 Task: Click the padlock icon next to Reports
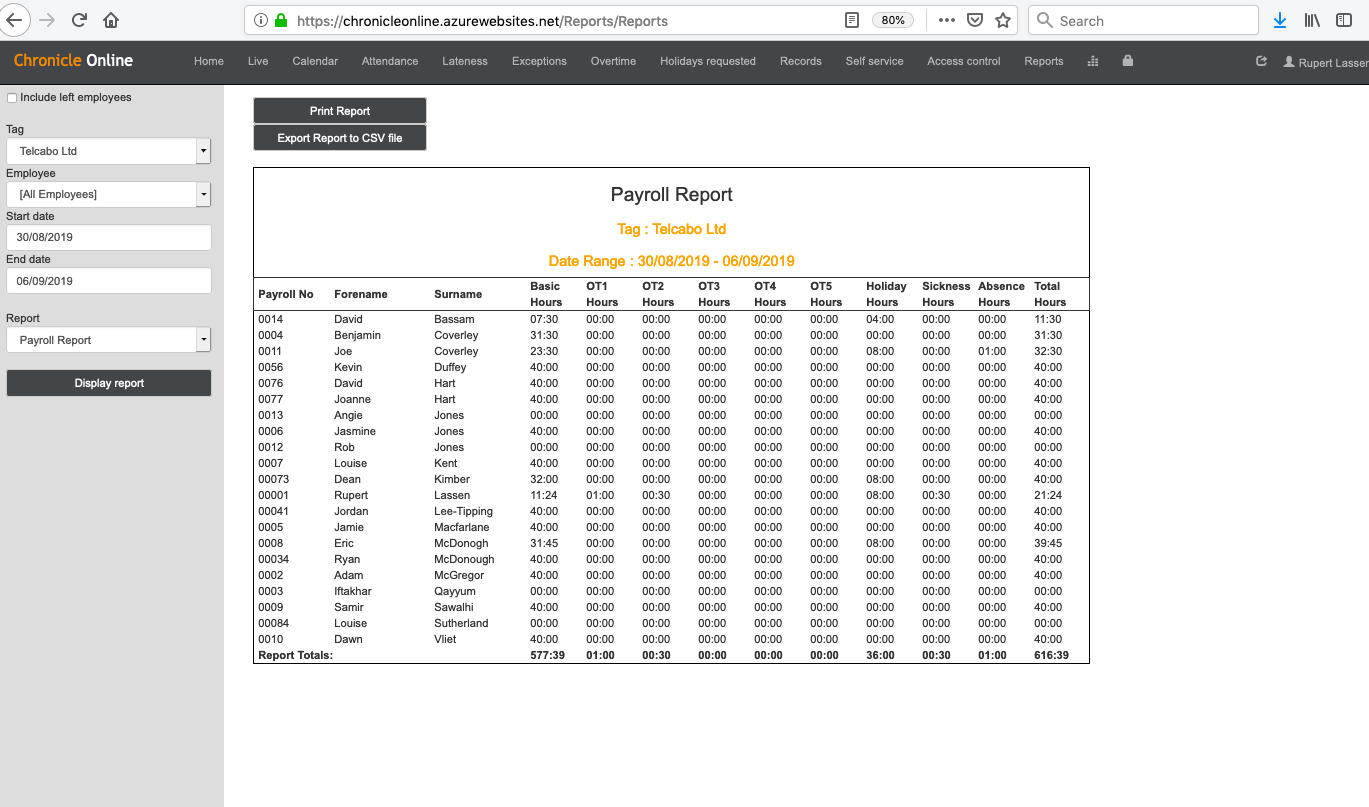tap(1127, 61)
